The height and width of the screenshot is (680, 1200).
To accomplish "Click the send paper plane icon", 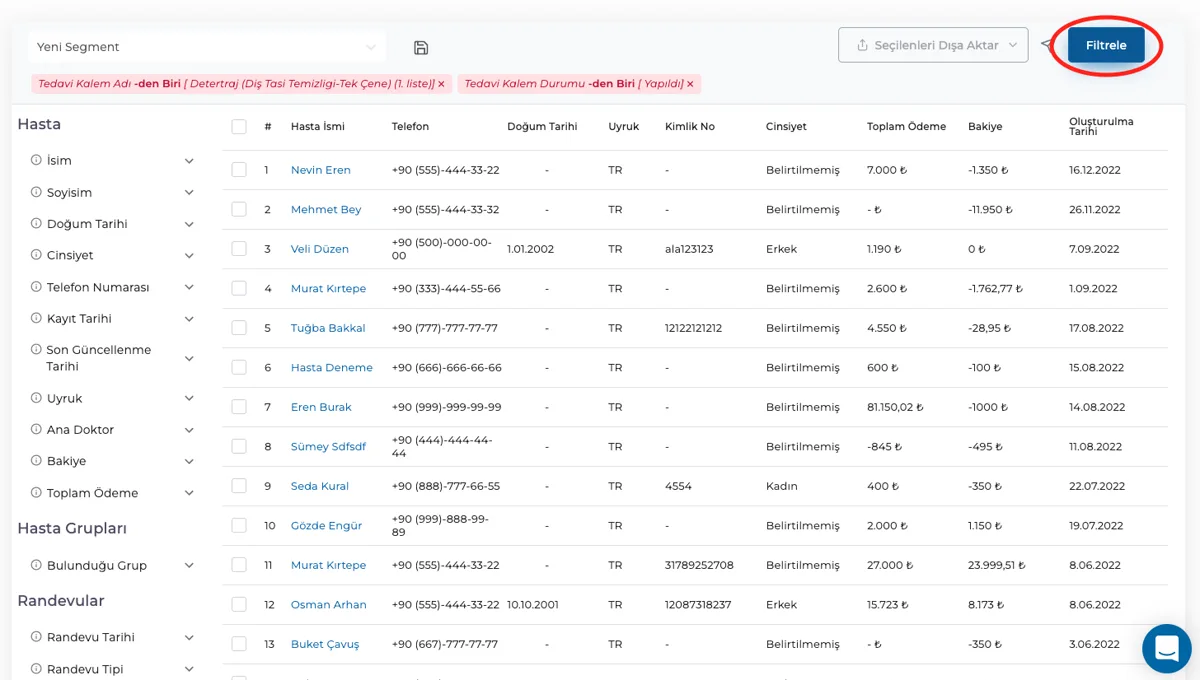I will [x=1046, y=45].
